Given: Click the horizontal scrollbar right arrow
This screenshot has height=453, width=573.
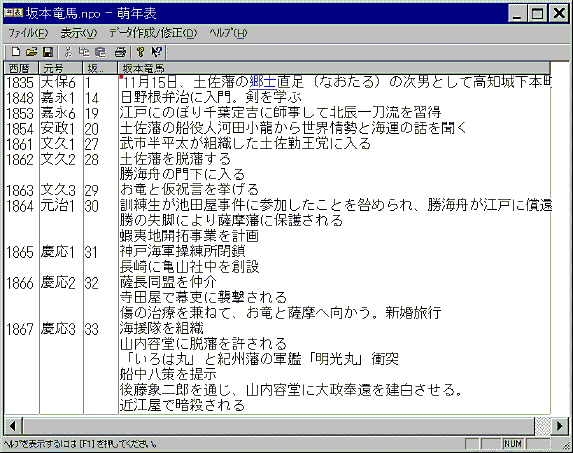Looking at the screenshot, I should pos(559,426).
